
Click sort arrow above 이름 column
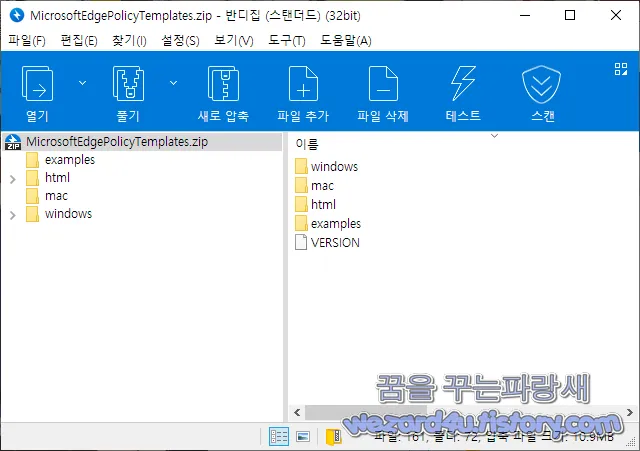[x=494, y=136]
